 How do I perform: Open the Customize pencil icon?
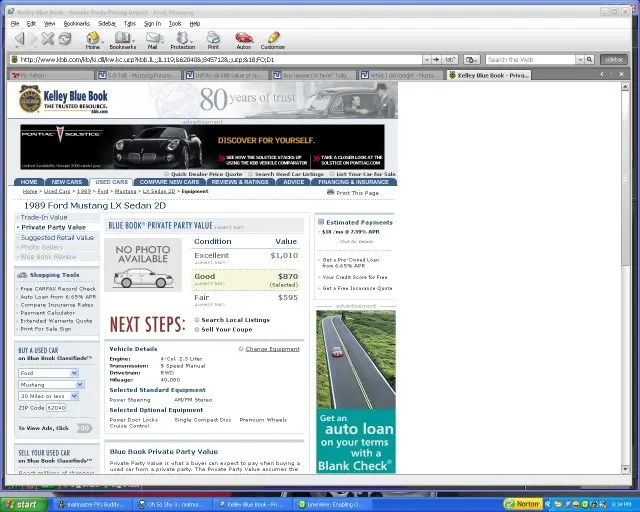(273, 40)
